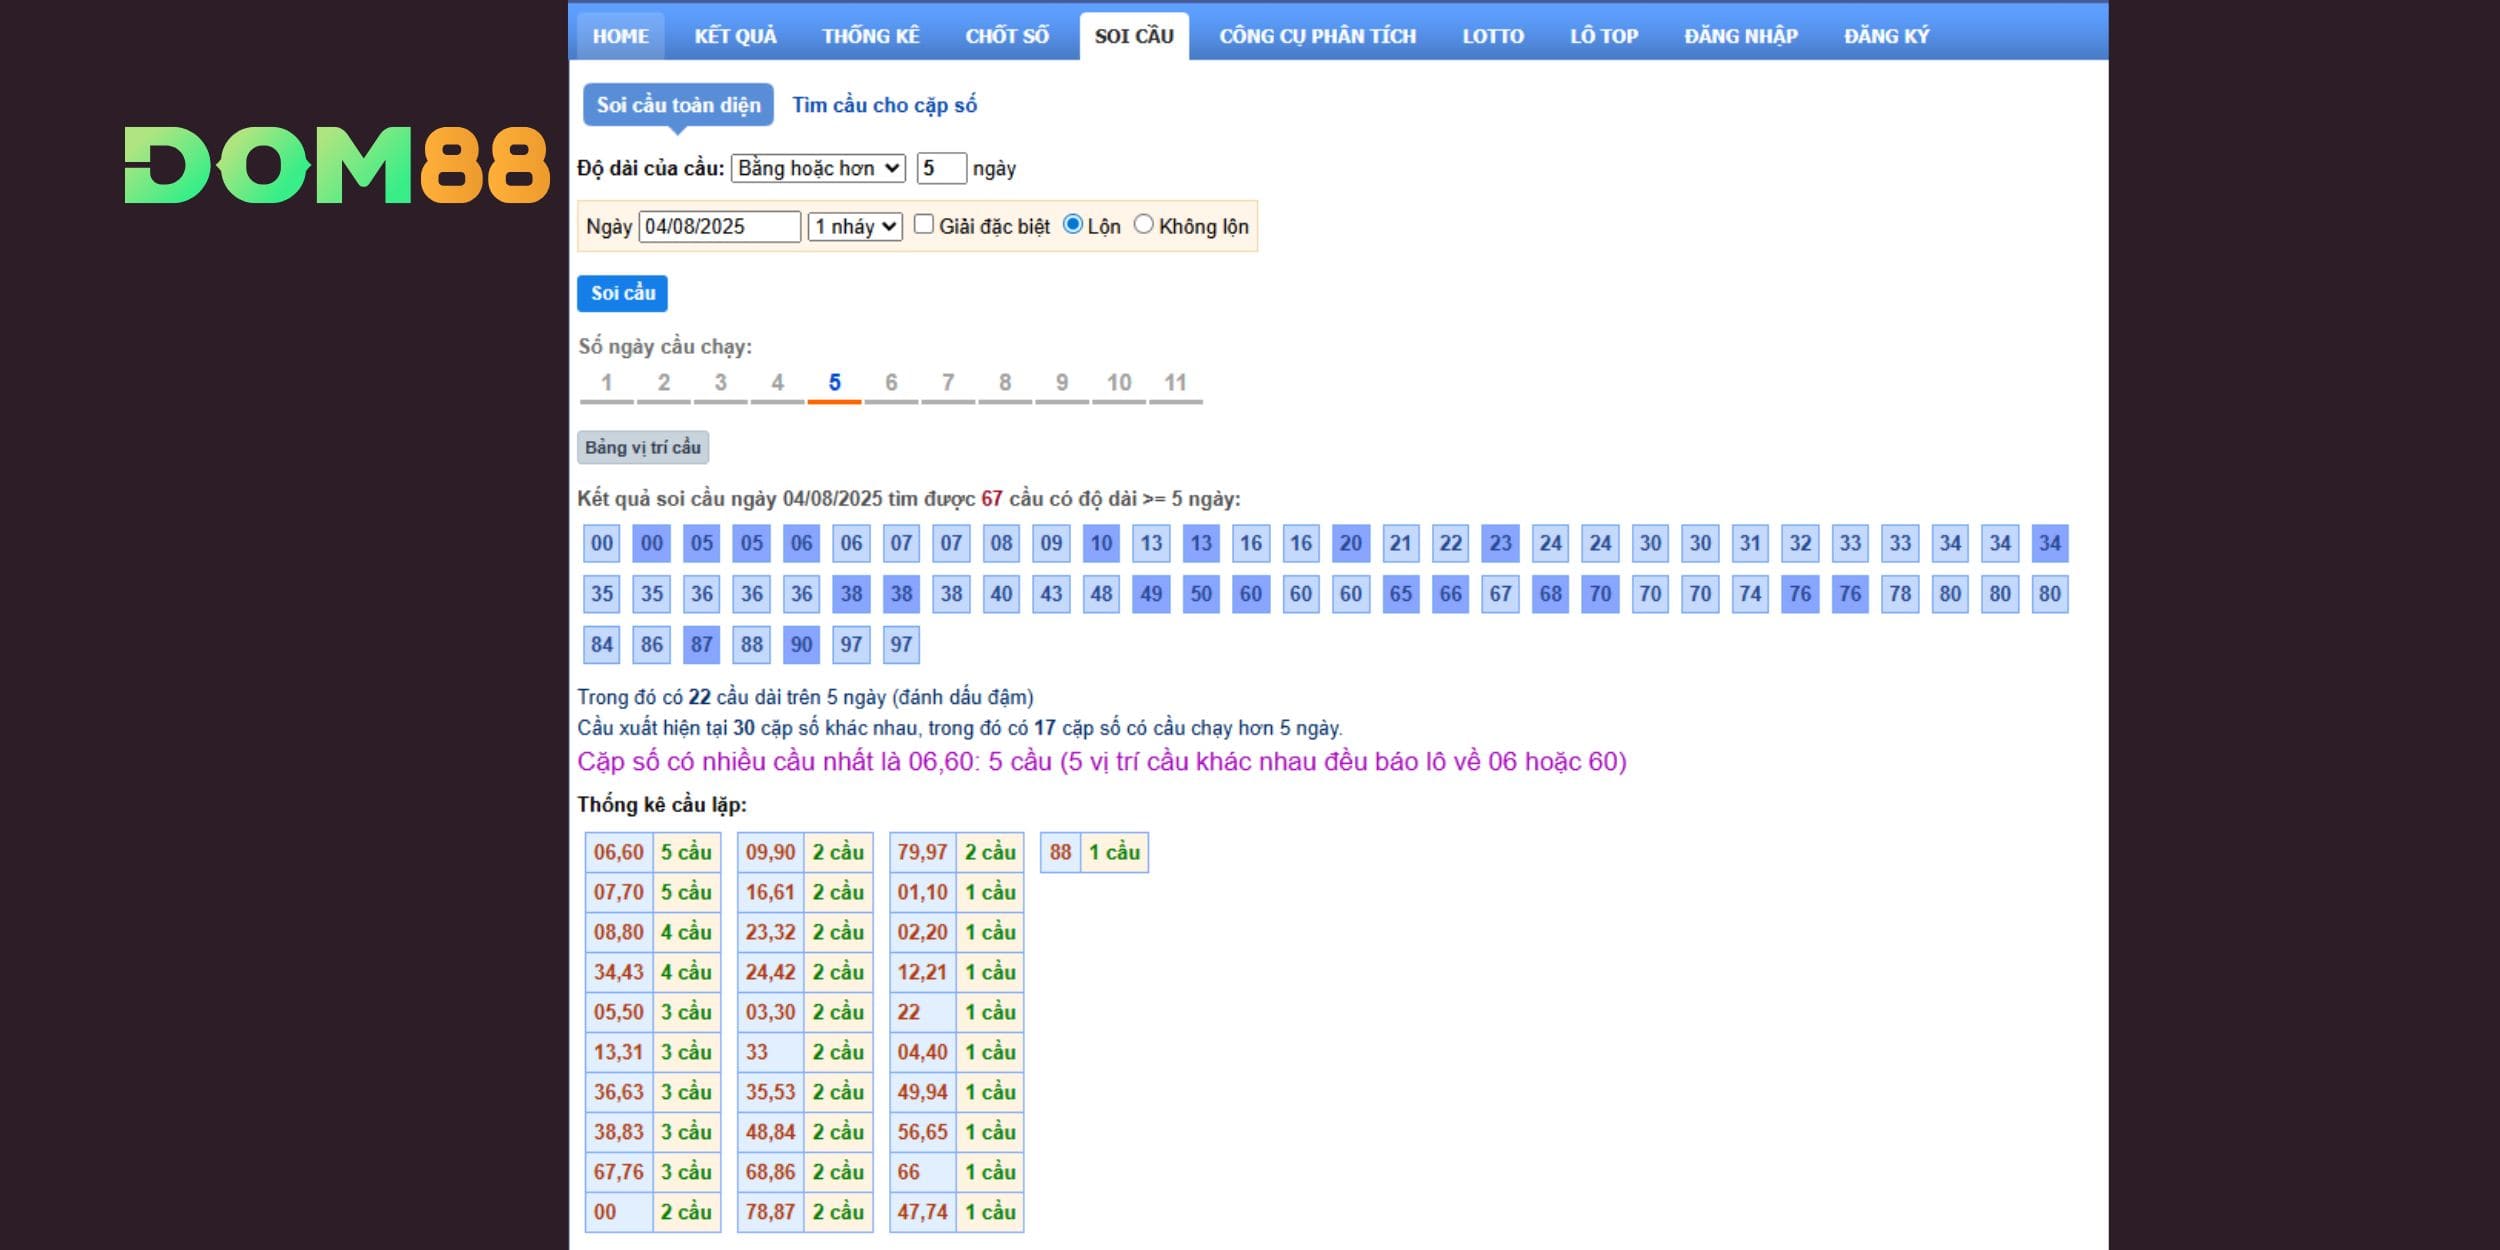Screen dimensions: 2500x1250
Task: Click ĐĂNG NHẬP to log in
Action: [1741, 36]
